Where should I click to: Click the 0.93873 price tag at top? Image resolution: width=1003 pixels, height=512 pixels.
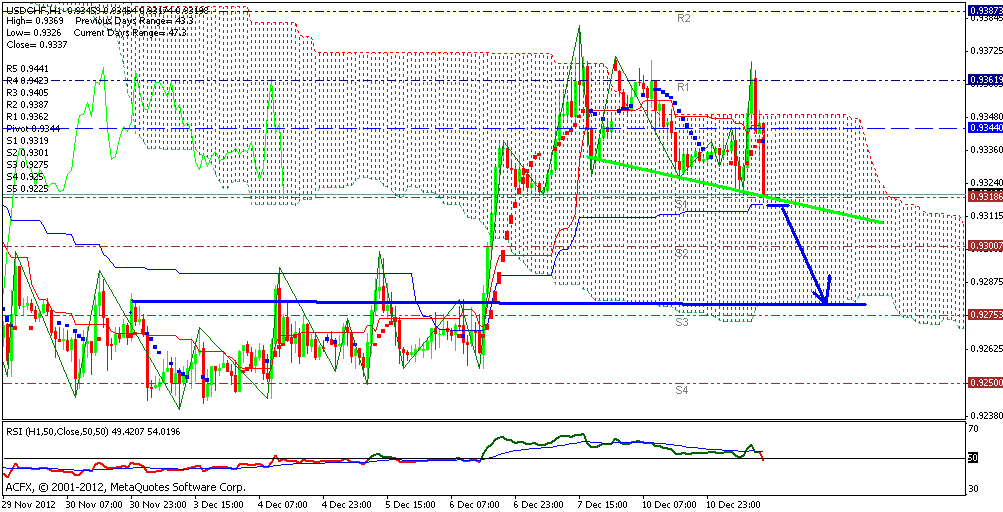[983, 10]
